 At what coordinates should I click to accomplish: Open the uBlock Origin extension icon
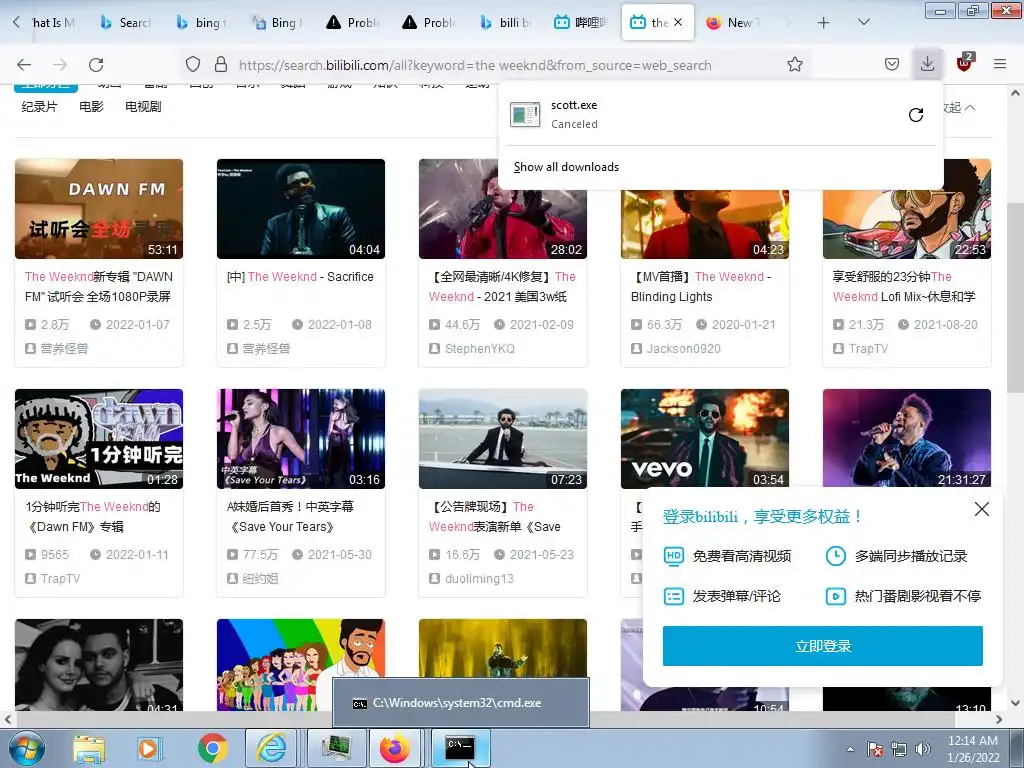(965, 63)
